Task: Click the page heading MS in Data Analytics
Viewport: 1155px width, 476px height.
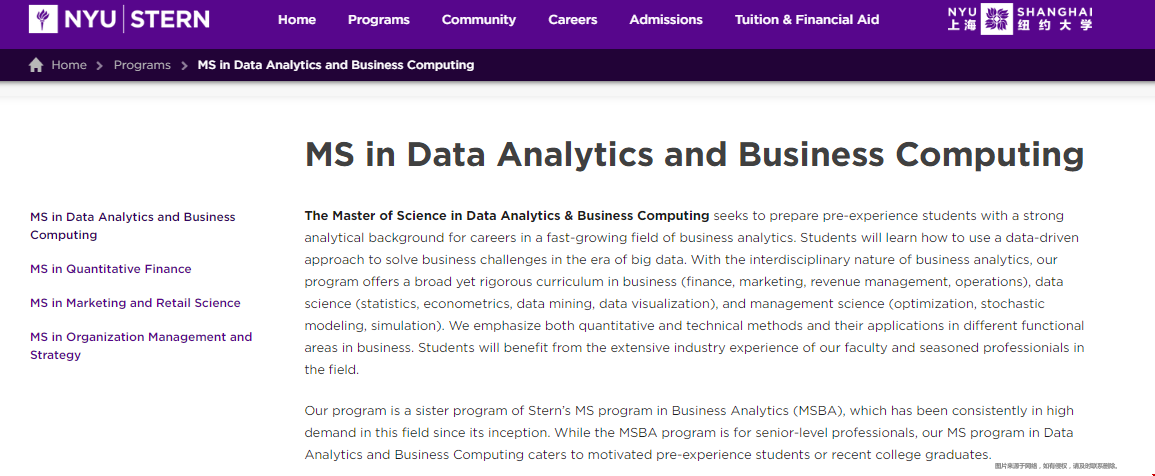Action: [x=694, y=155]
